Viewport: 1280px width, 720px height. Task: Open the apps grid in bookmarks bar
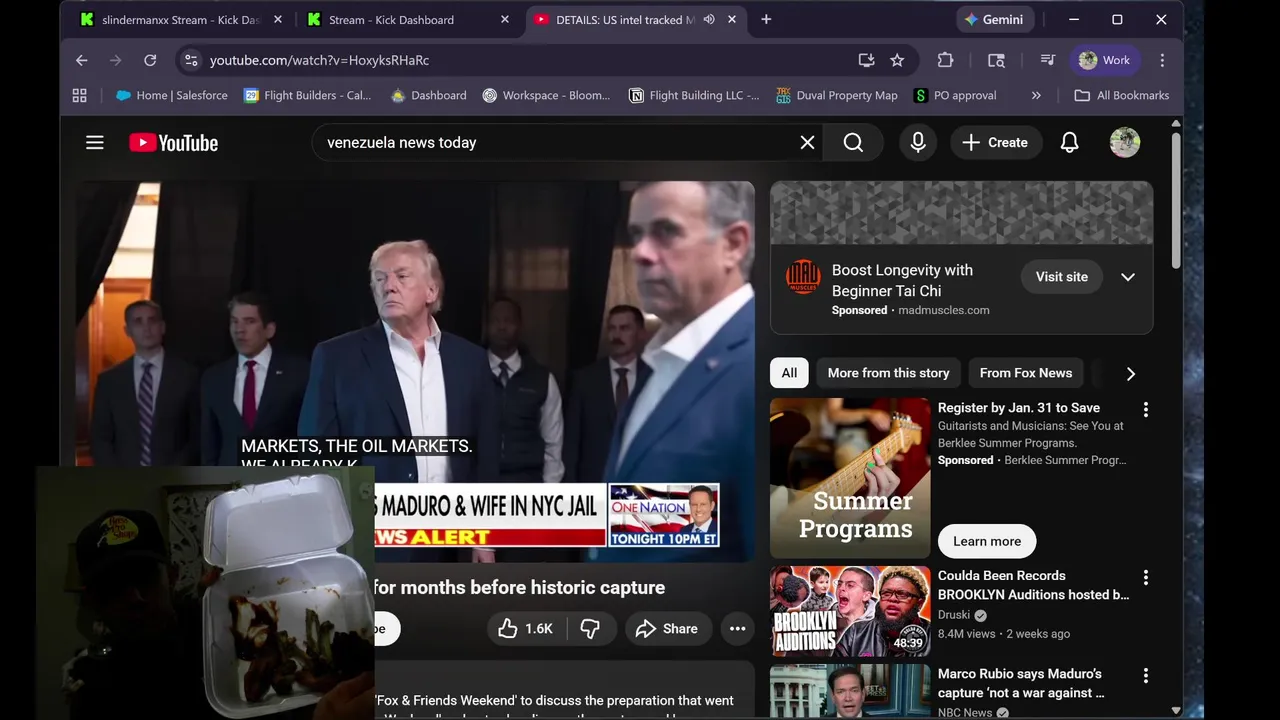80,95
